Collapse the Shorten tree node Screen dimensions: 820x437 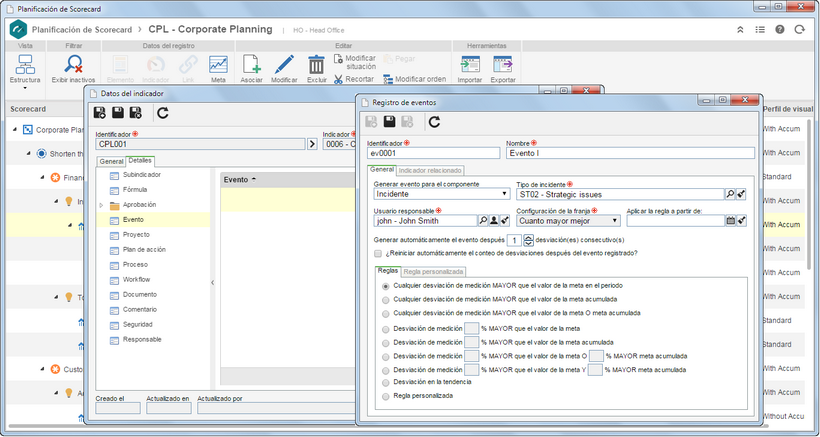(29, 154)
